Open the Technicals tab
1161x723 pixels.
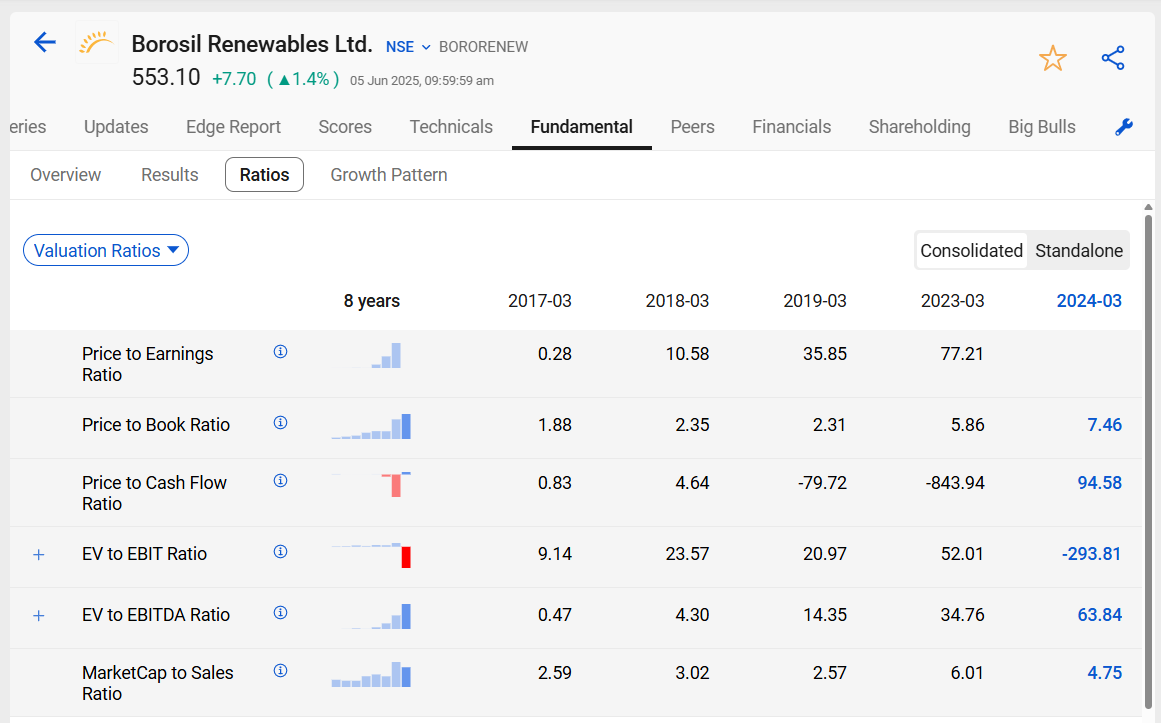[451, 127]
